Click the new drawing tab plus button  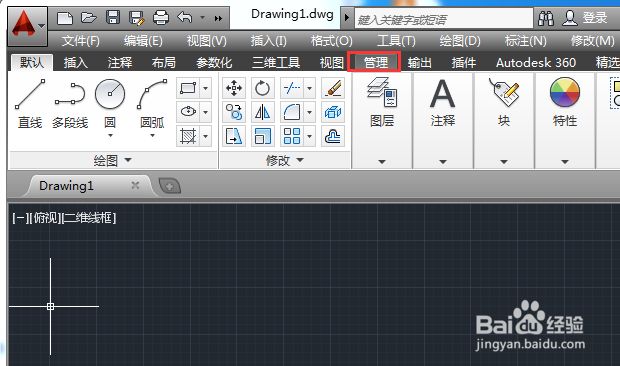pyautogui.click(x=170, y=186)
